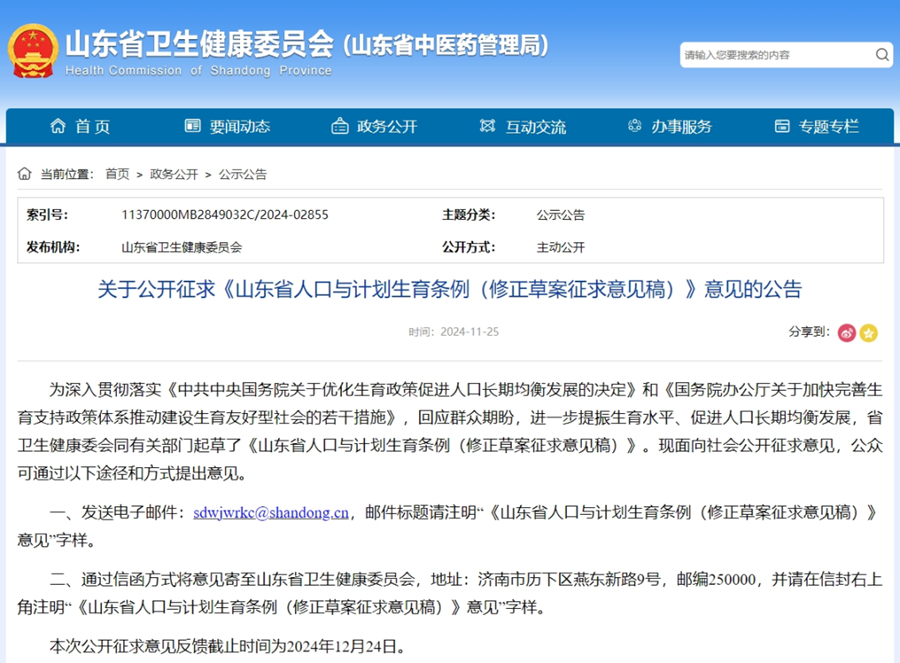Click the column icon beside 专题专栏

click(782, 126)
